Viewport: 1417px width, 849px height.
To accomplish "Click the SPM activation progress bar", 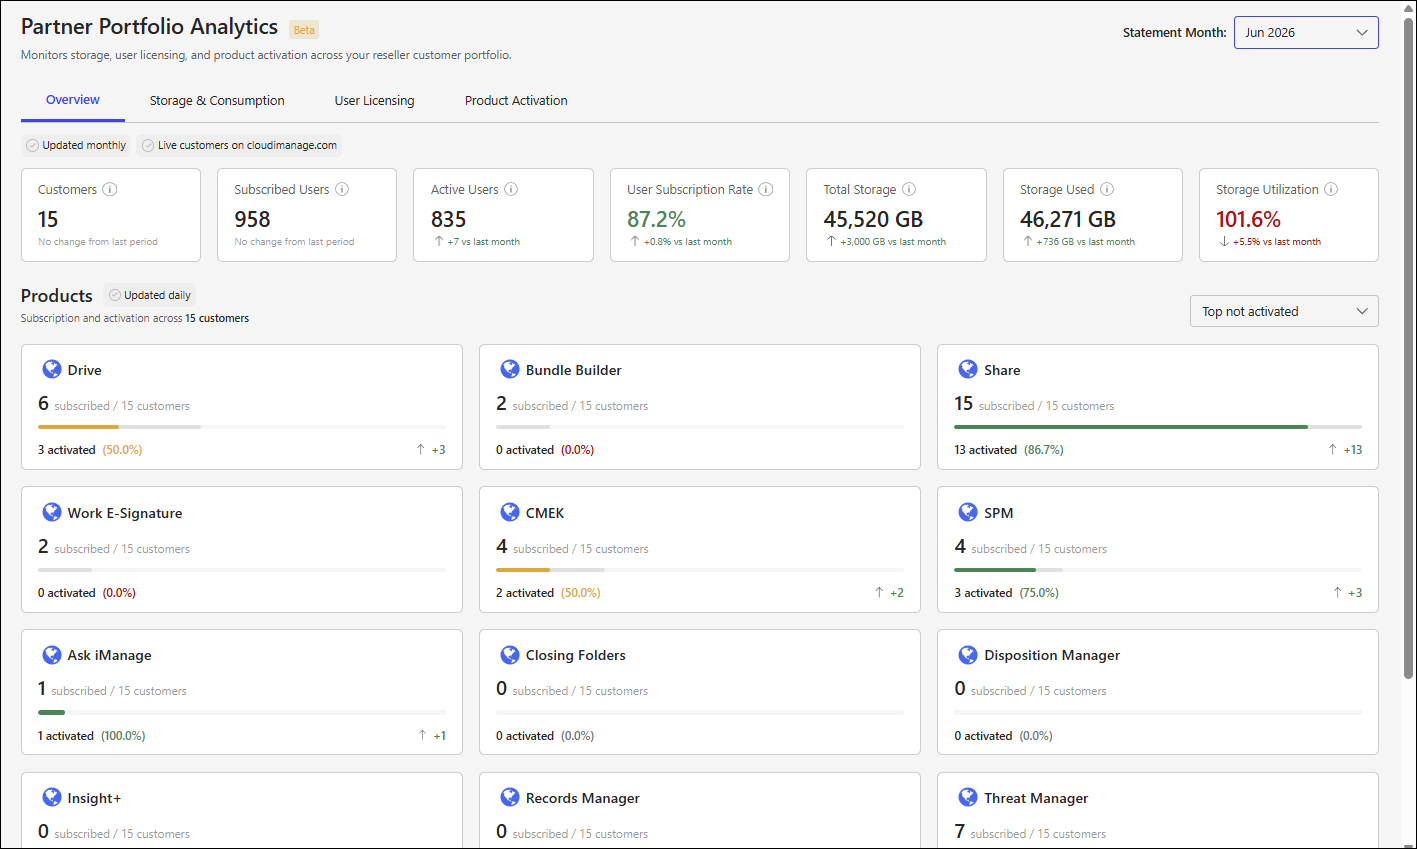I will pos(1158,570).
